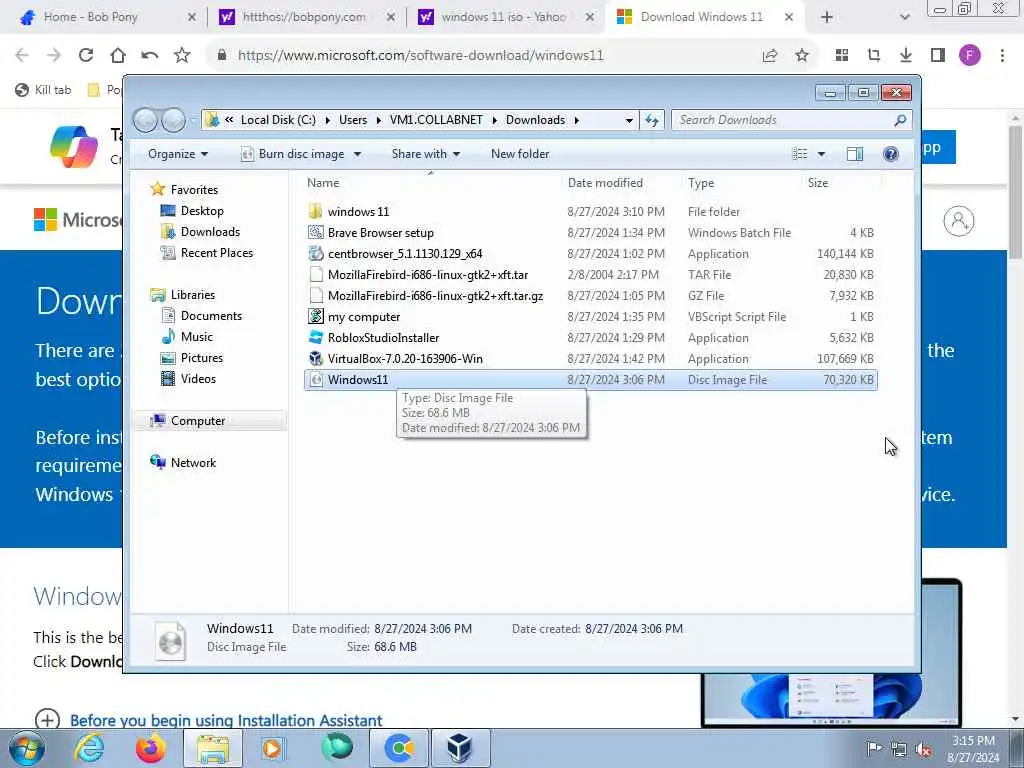Viewport: 1024px width, 768px height.
Task: Open a new browser tab
Action: click(827, 18)
